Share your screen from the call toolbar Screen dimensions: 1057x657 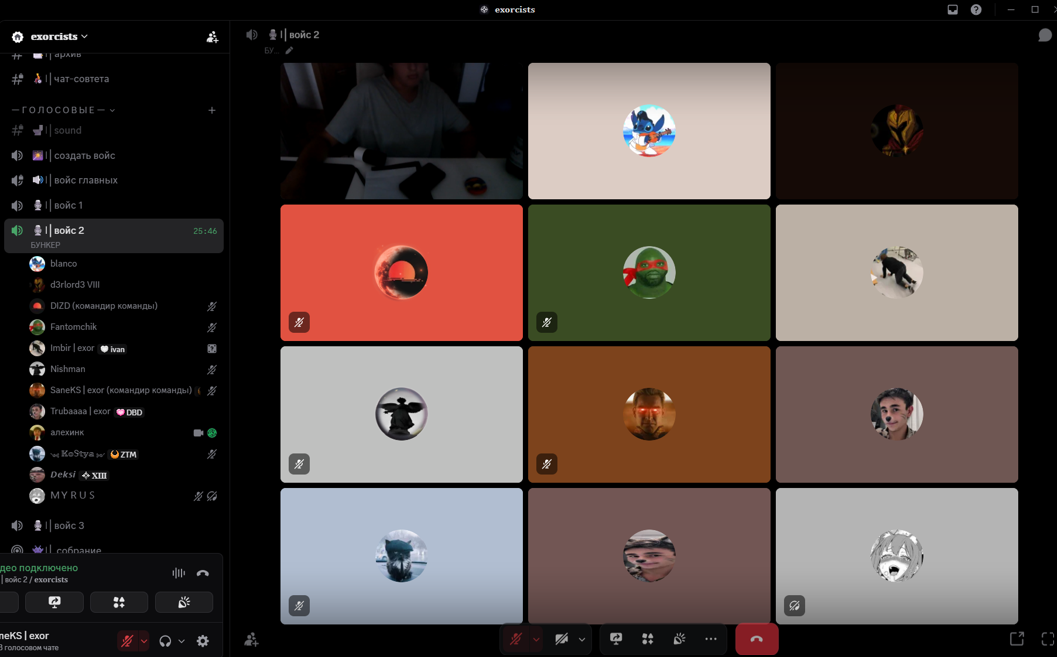(615, 639)
